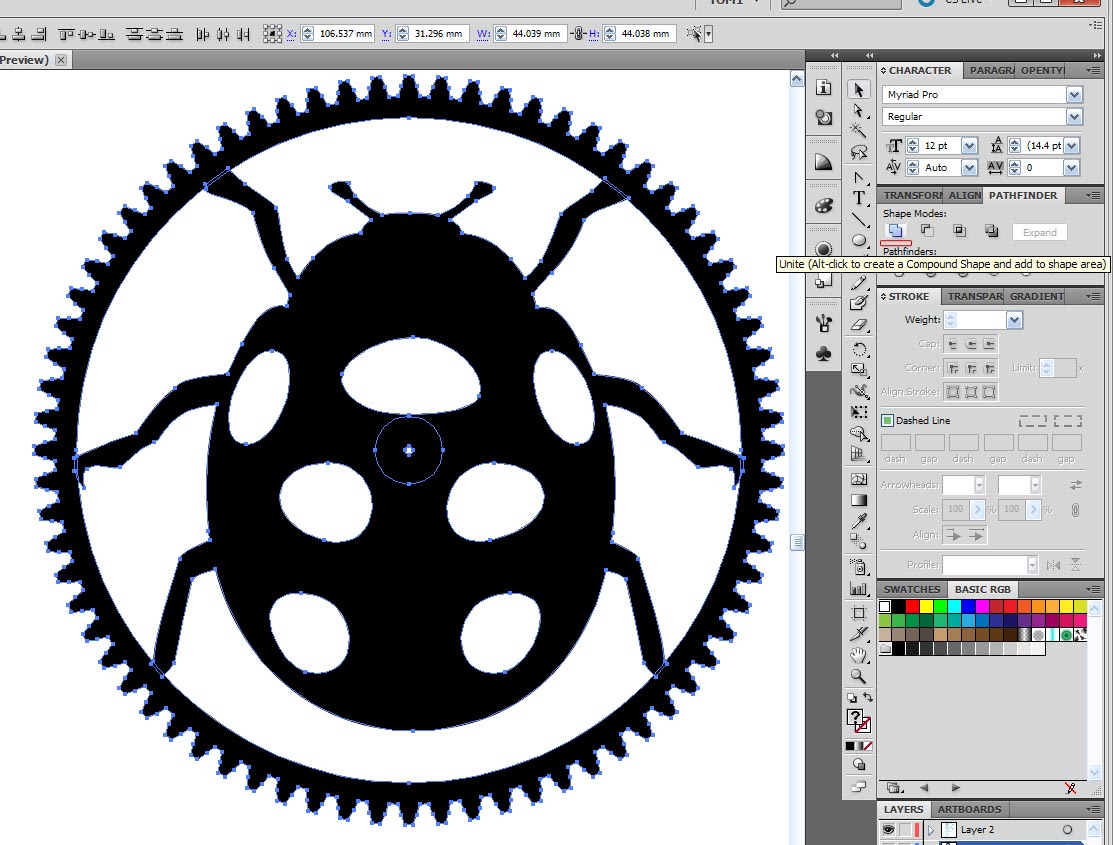Open the stroke Weight dropdown
Viewport: 1113px width, 845px height.
(1014, 320)
